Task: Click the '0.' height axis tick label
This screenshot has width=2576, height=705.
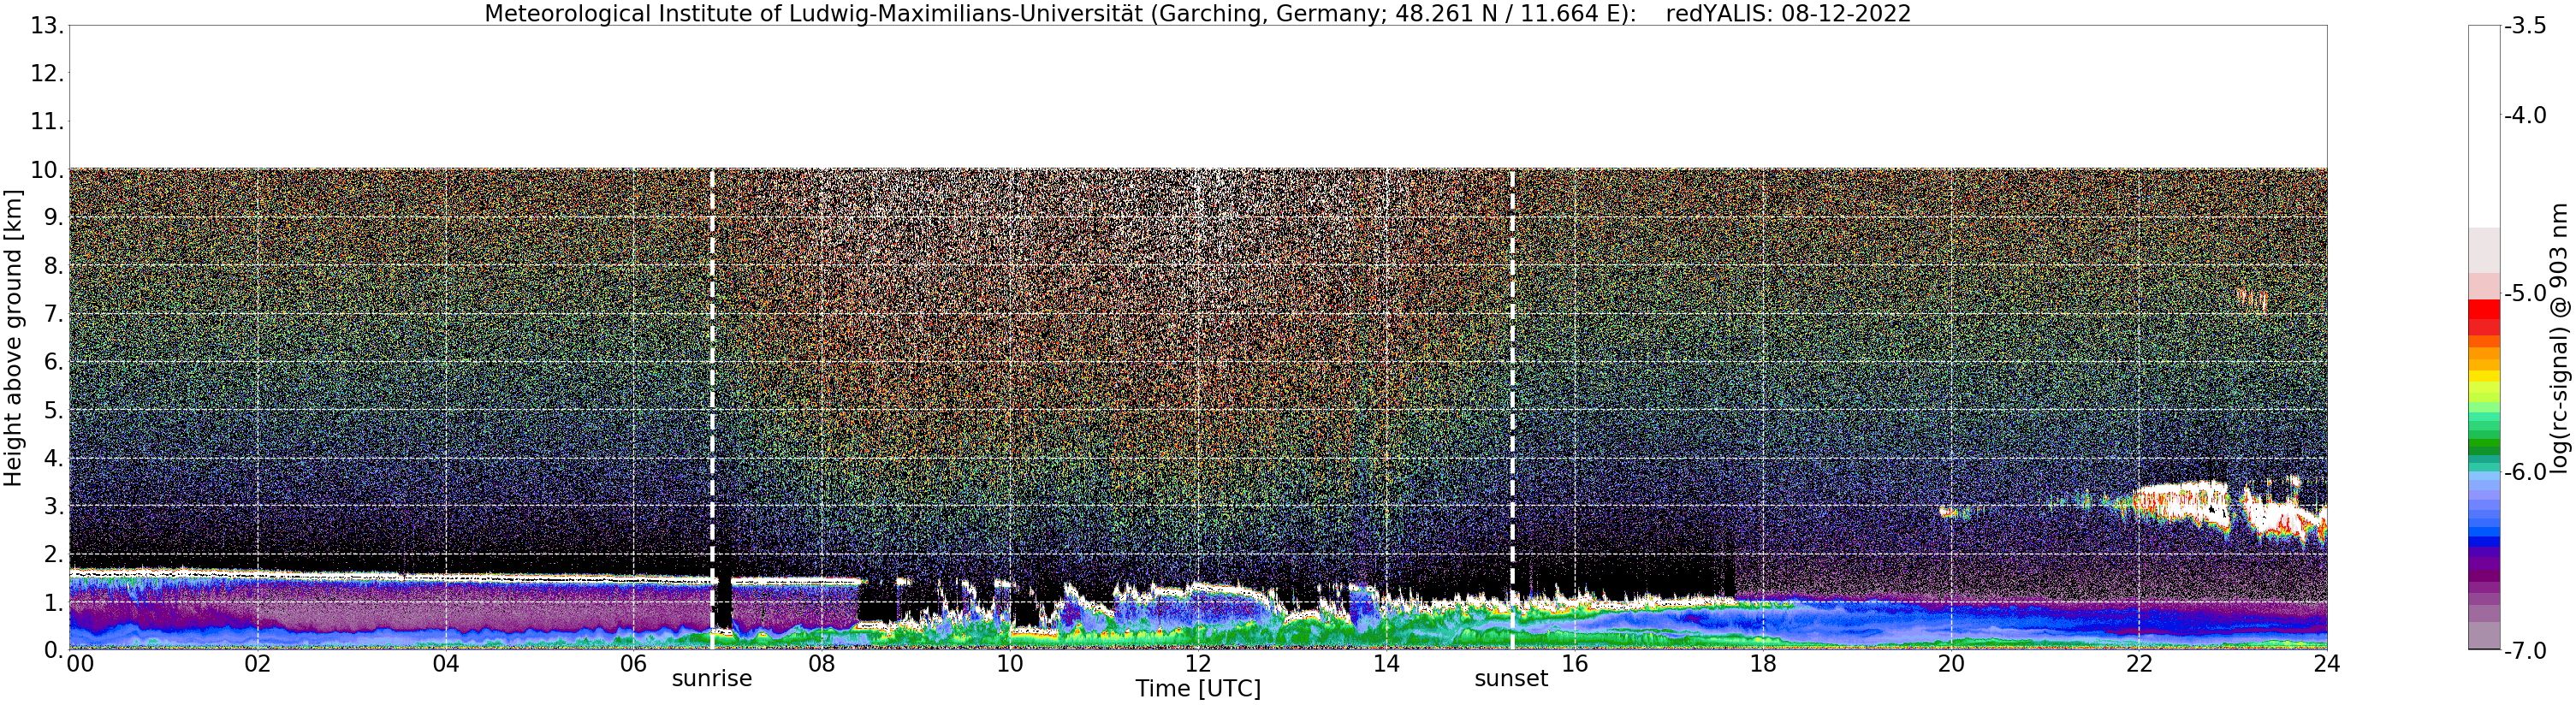Action: coord(54,651)
